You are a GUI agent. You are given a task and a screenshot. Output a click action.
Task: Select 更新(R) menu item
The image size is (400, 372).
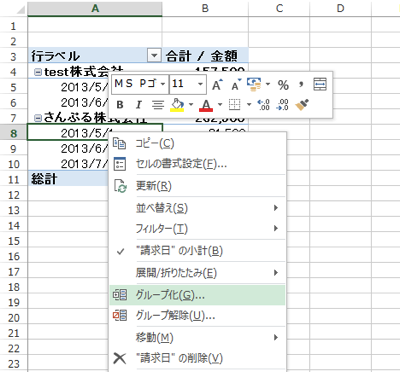[198, 186]
